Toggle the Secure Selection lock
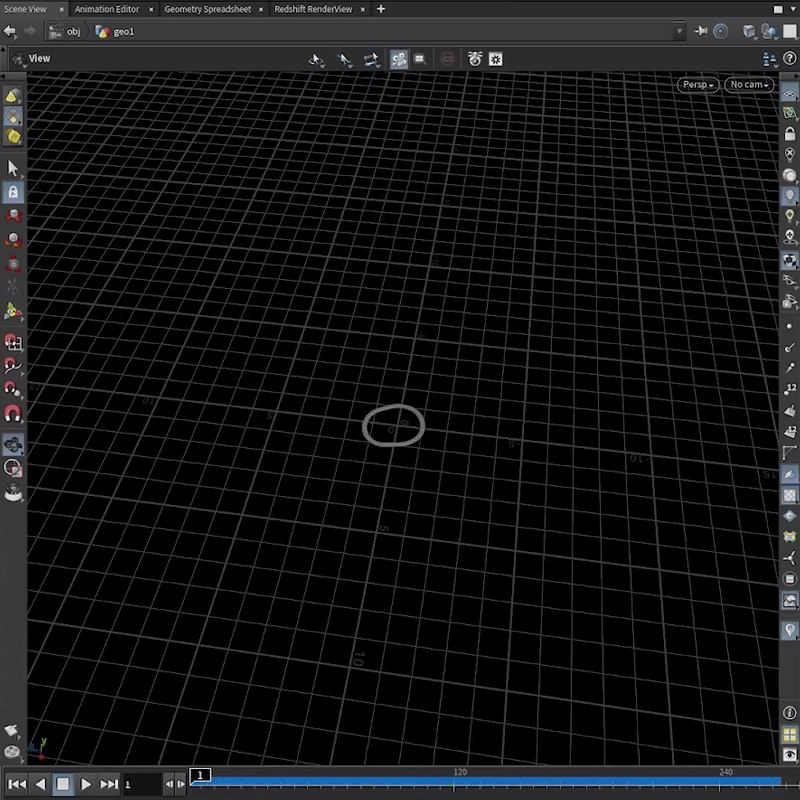This screenshot has height=800, width=800. [x=13, y=192]
